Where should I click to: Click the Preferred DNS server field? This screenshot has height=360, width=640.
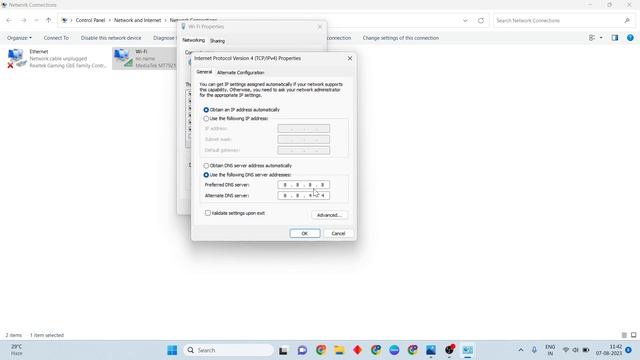pos(303,185)
